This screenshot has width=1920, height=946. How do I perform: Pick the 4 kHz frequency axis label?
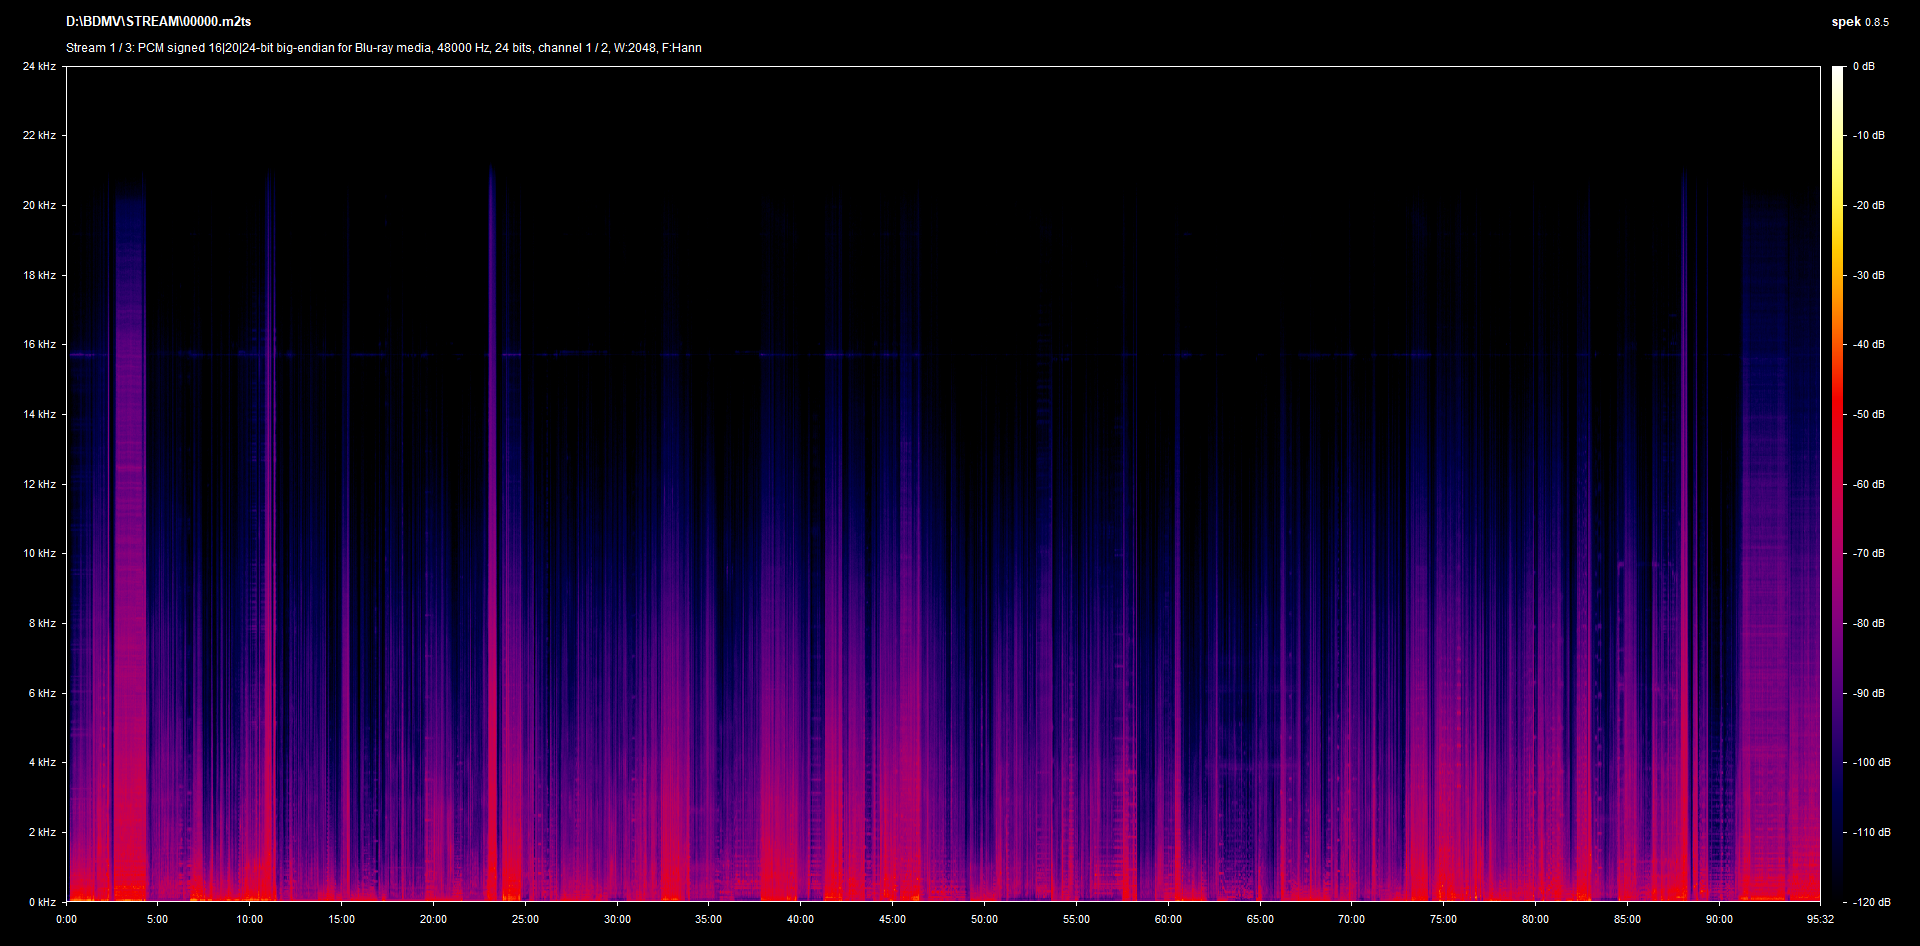[42, 762]
